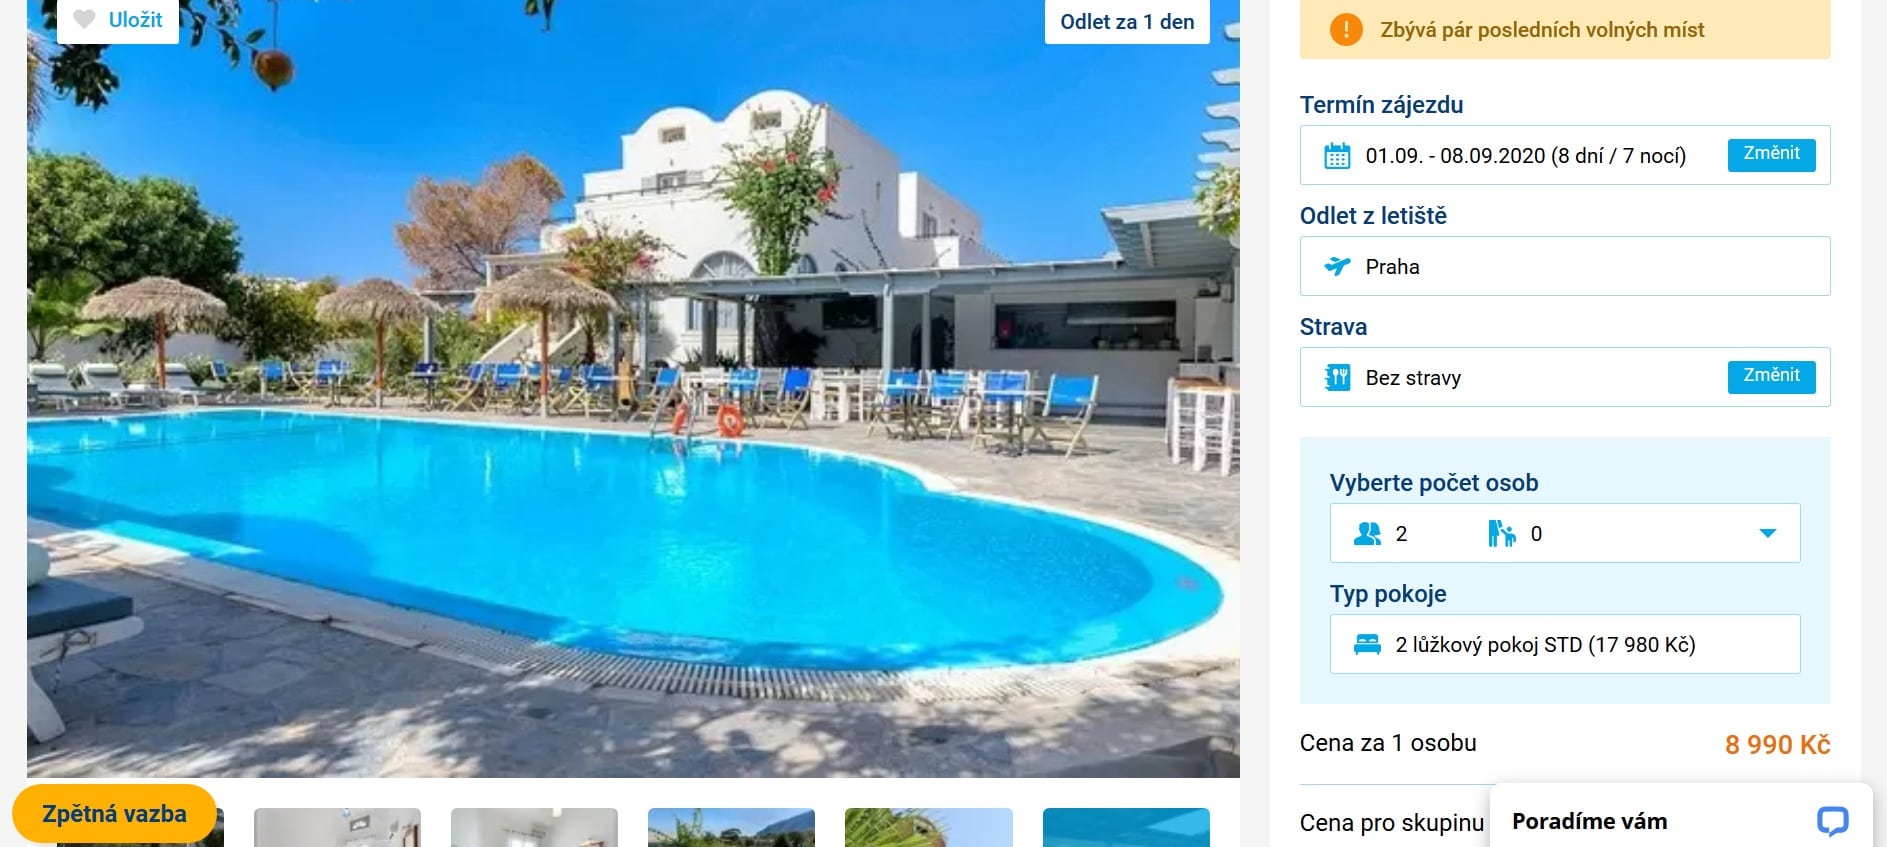
Task: Select the last blue pool thumbnail
Action: point(1126,827)
